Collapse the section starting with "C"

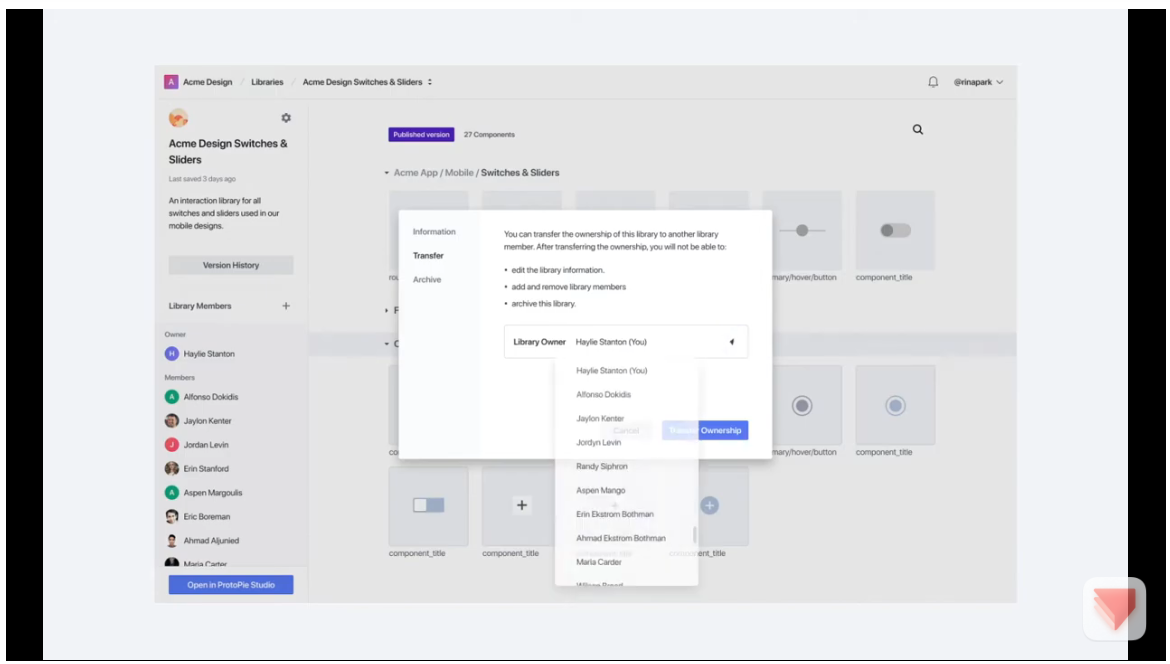tap(387, 344)
